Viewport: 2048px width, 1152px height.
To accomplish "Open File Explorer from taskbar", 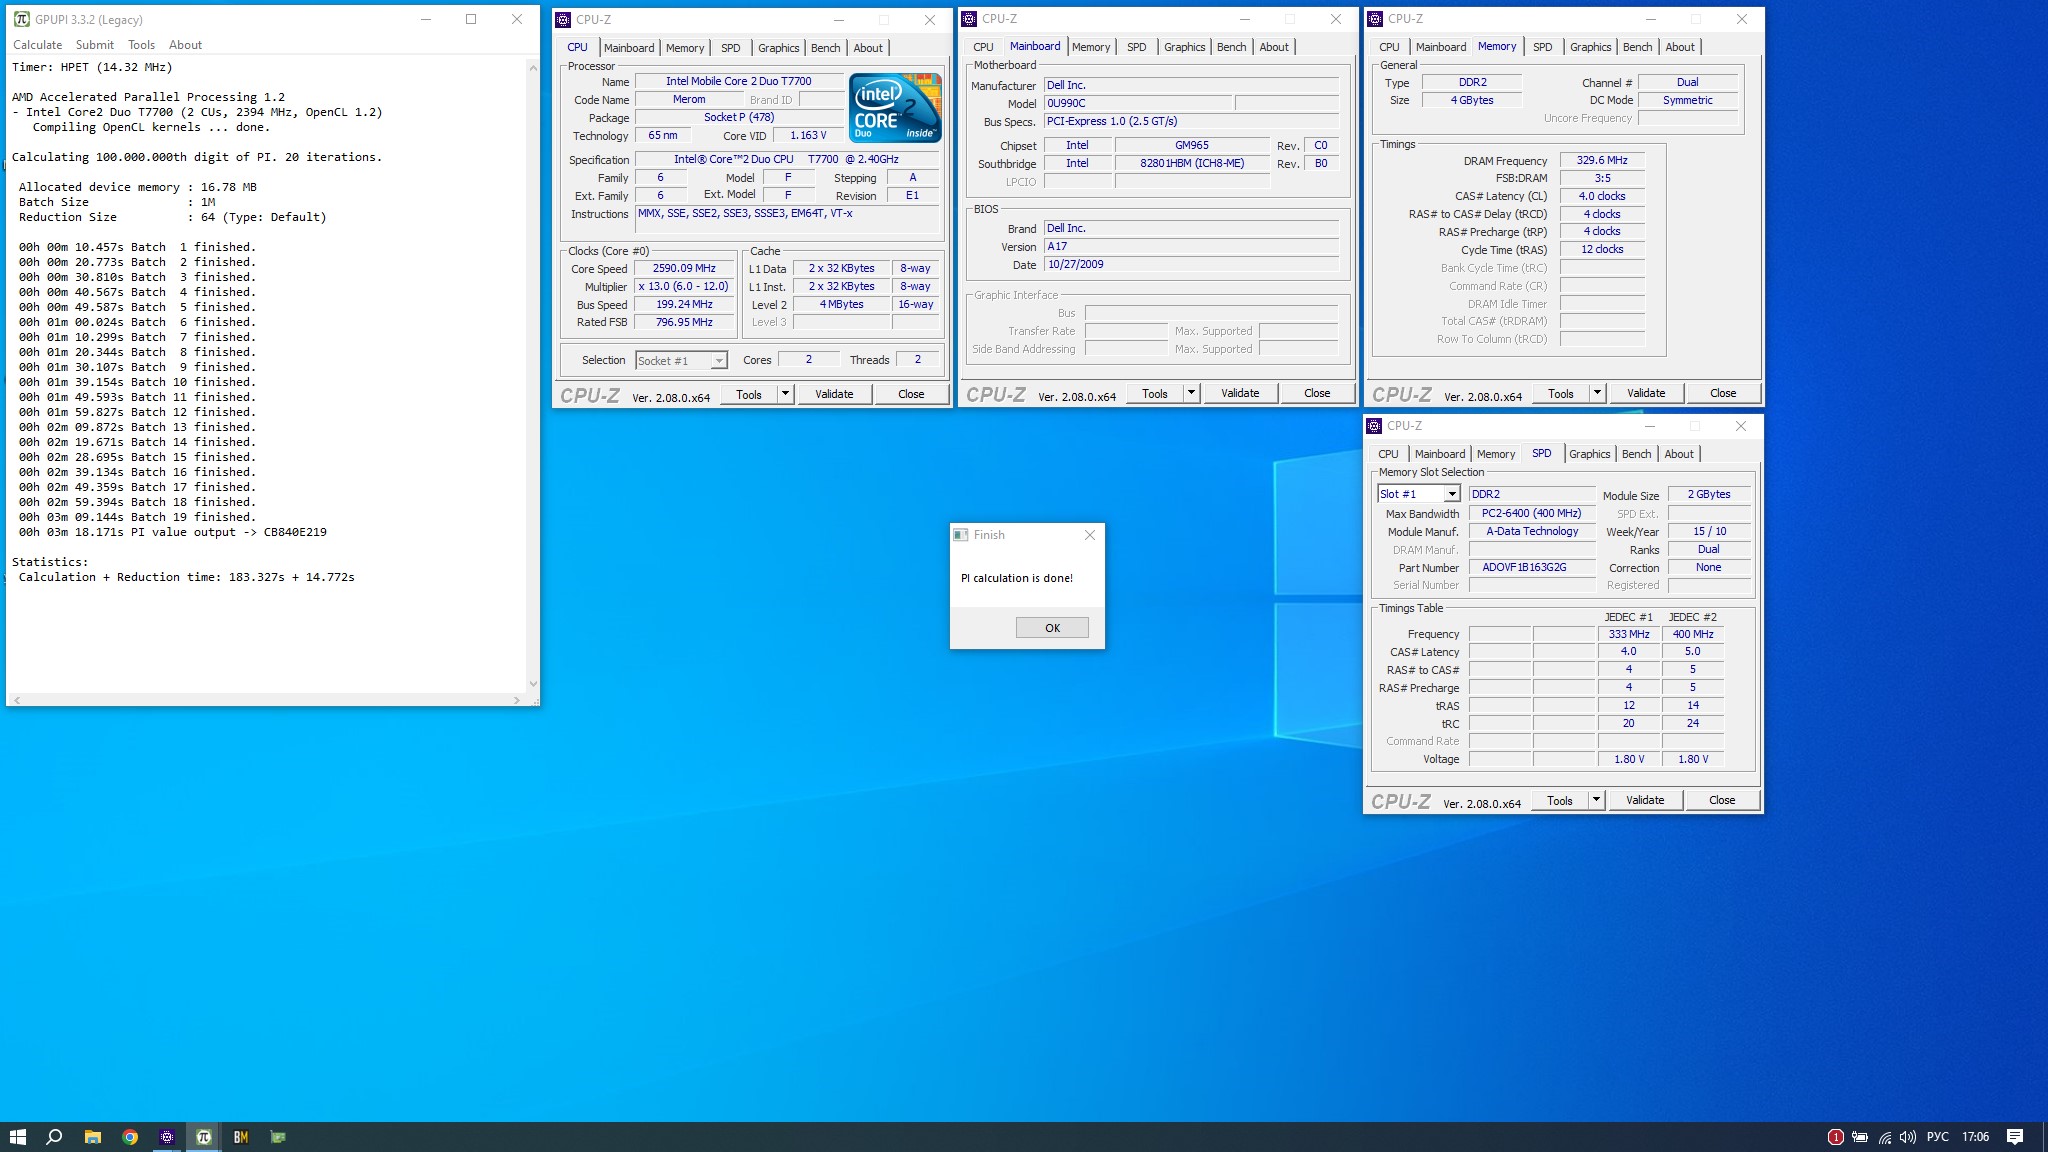I will (92, 1137).
